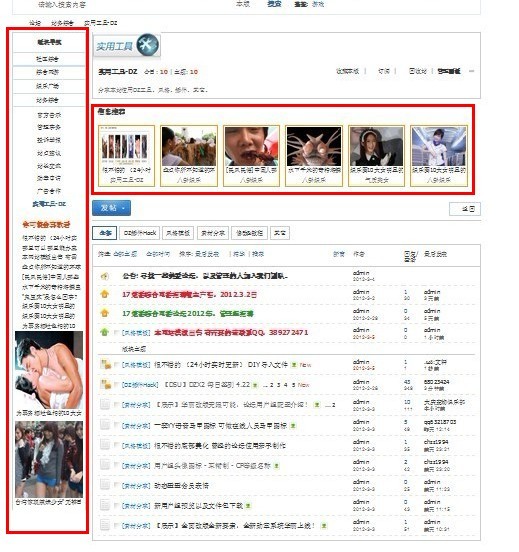This screenshot has height=552, width=519.
Task: Tick checkbox of thread last replied 昨天 12:14
Action: tap(116, 425)
